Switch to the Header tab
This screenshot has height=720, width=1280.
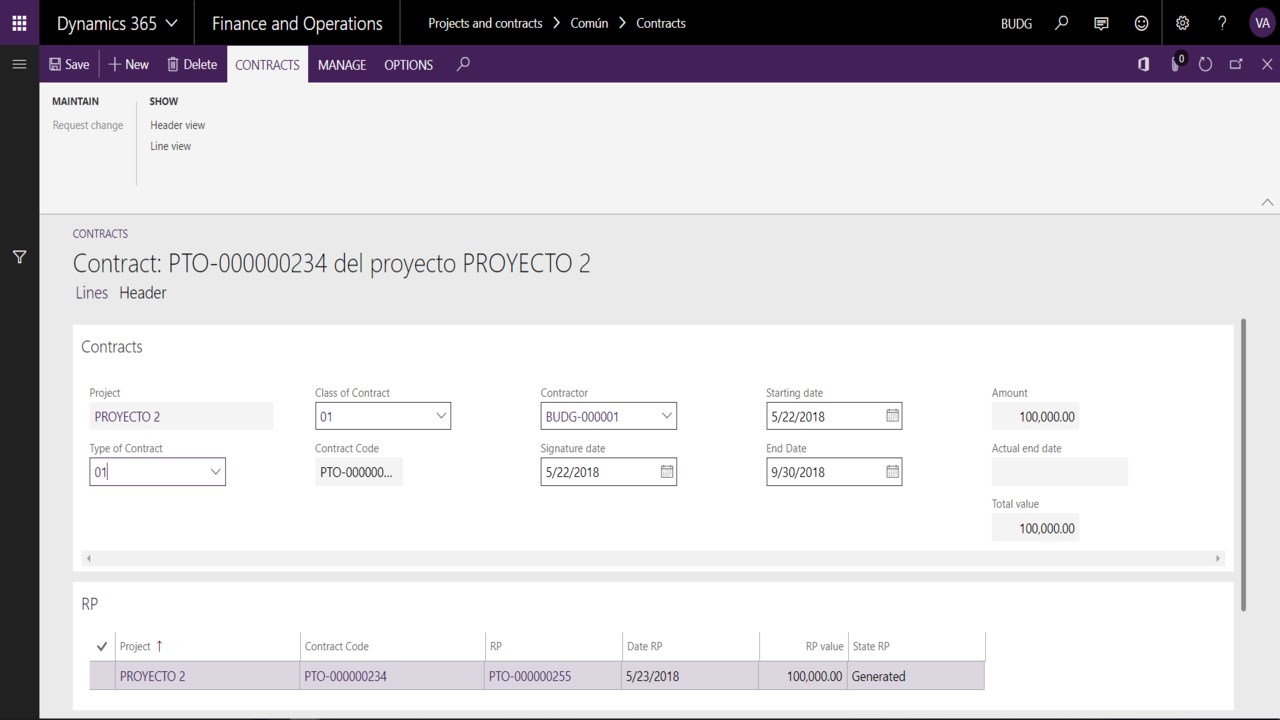click(x=143, y=293)
